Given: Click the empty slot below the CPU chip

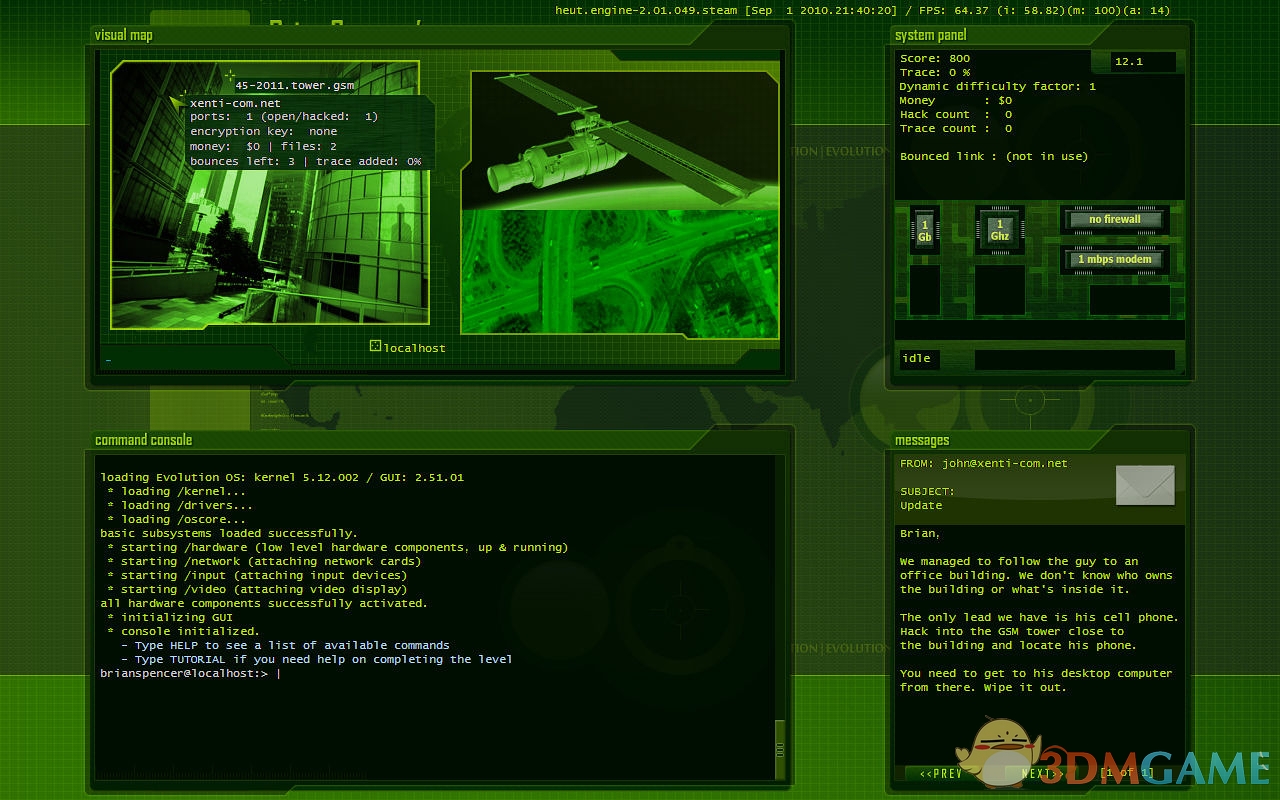Looking at the screenshot, I should pos(999,290).
